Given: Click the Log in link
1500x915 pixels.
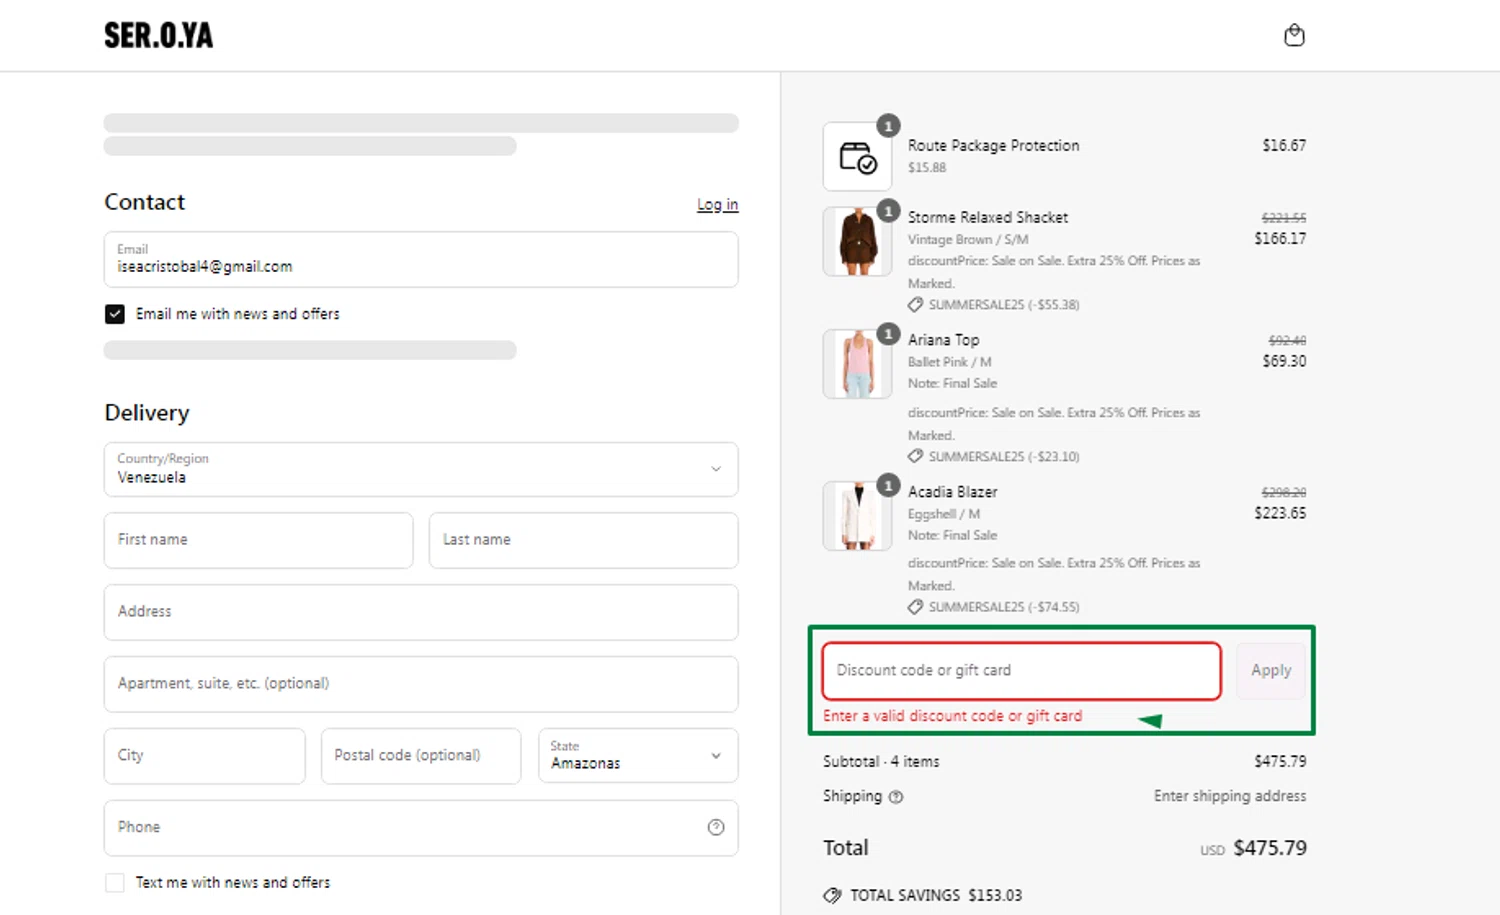Looking at the screenshot, I should tap(718, 204).
